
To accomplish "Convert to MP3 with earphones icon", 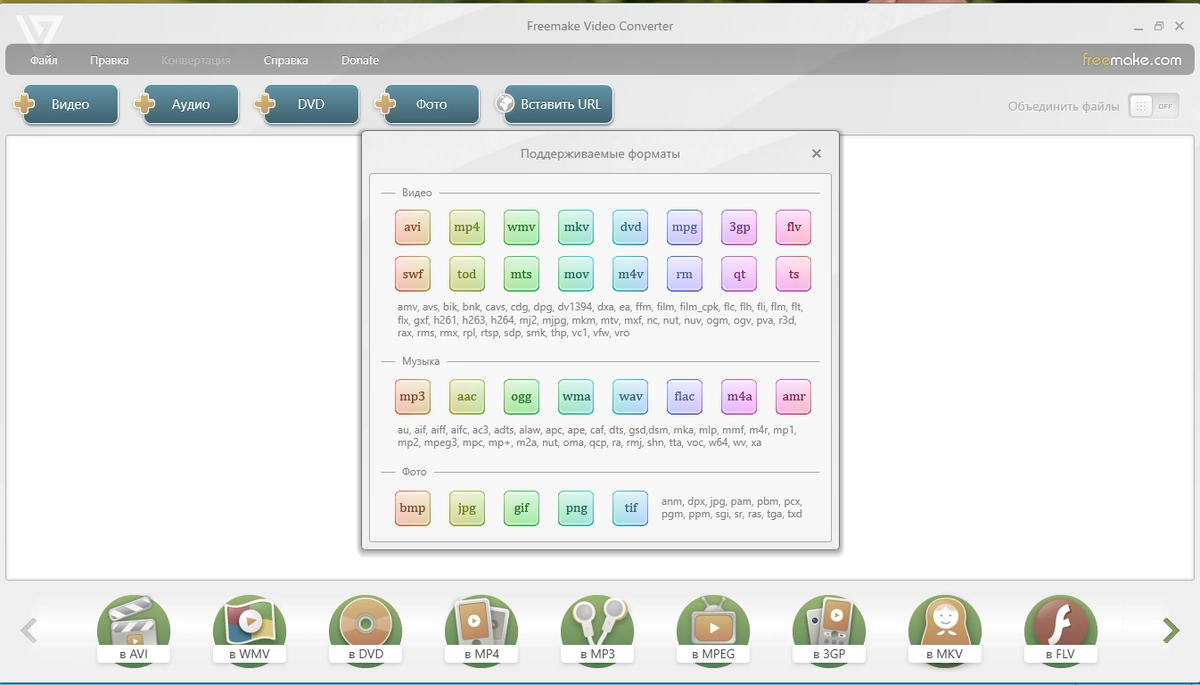I will [597, 630].
